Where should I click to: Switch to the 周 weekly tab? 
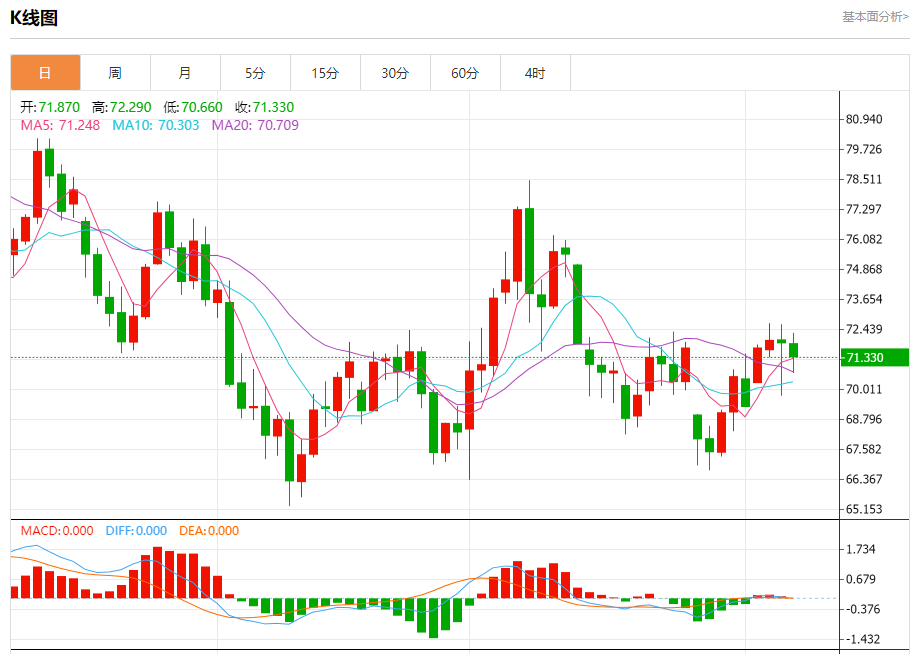(x=115, y=73)
